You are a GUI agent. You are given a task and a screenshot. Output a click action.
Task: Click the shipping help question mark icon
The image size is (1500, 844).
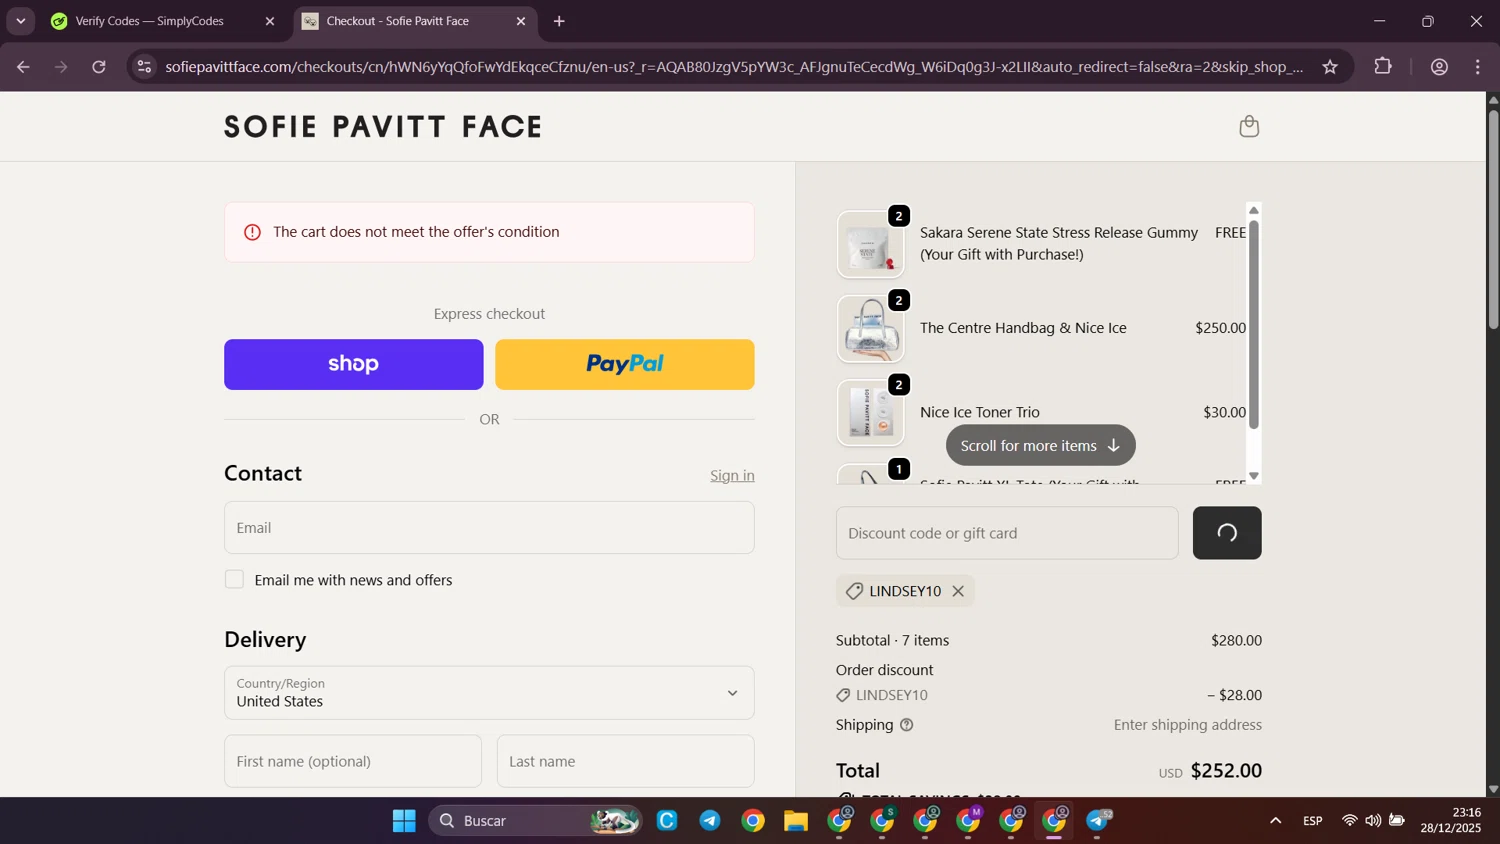point(907,725)
